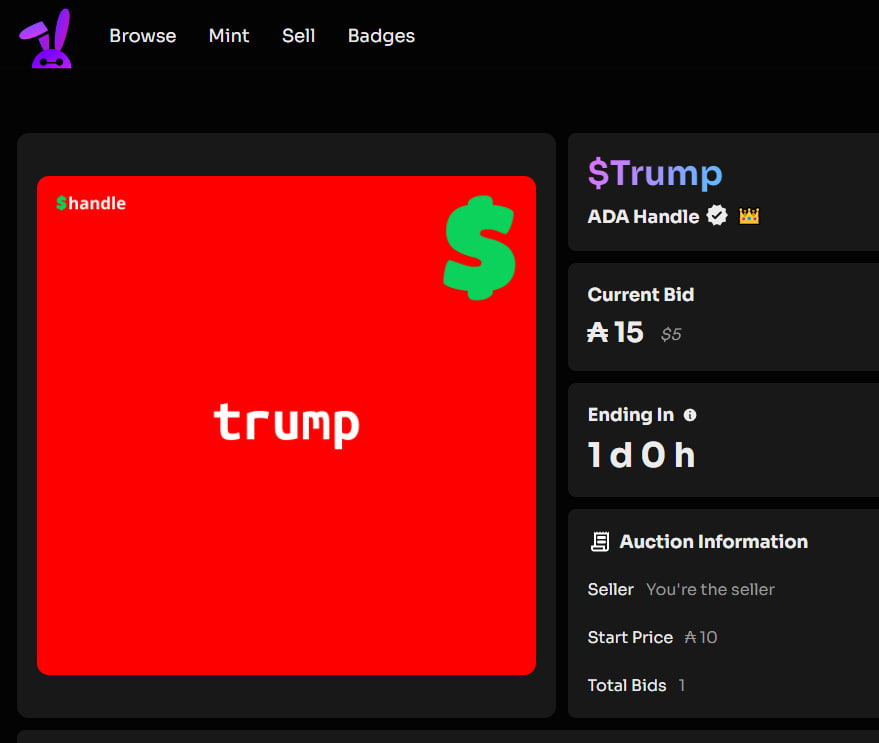The width and height of the screenshot is (879, 743).
Task: Click the current bid amount 15
Action: click(x=615, y=333)
